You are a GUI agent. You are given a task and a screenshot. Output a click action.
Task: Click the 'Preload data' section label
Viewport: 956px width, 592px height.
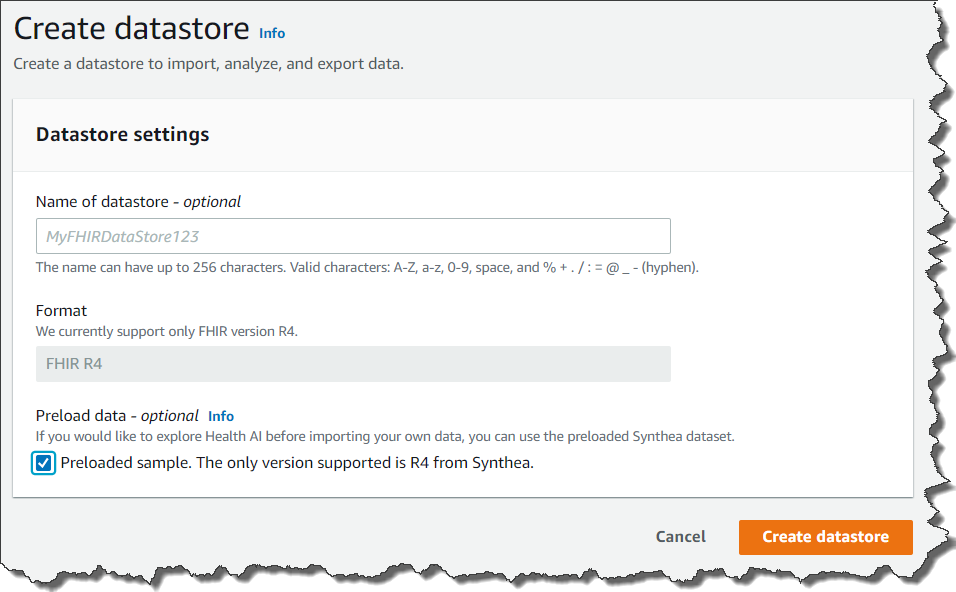click(x=81, y=416)
